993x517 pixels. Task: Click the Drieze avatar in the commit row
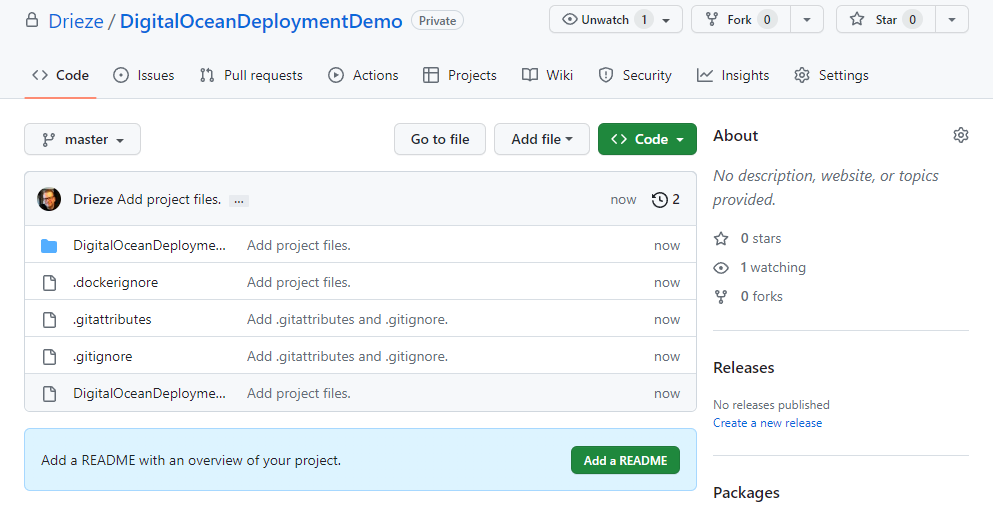pos(49,200)
